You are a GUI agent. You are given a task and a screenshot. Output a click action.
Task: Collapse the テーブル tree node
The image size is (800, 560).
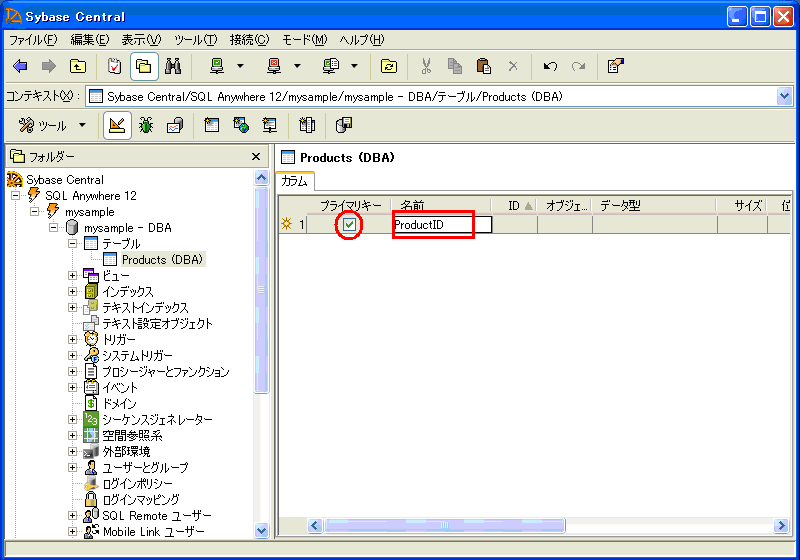coord(73,244)
